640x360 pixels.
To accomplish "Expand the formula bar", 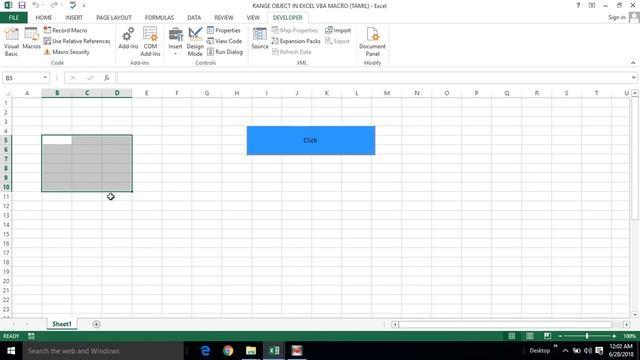I will pyautogui.click(x=633, y=78).
